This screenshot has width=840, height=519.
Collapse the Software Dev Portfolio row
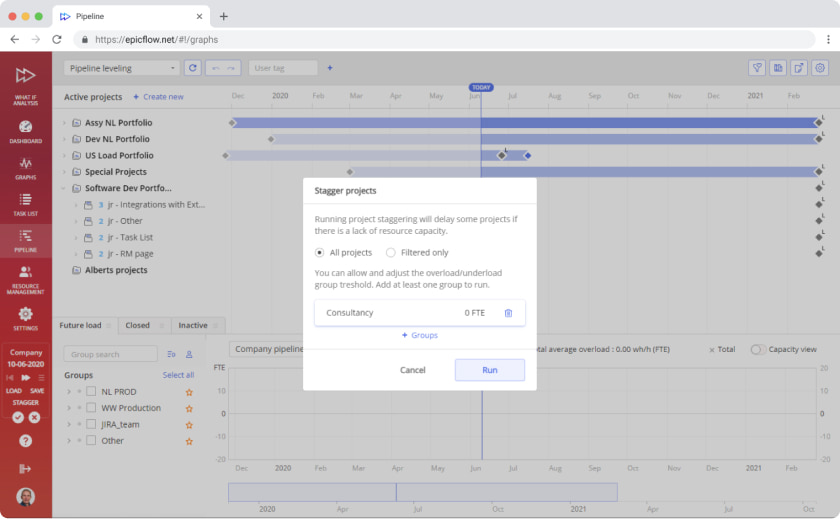64,188
